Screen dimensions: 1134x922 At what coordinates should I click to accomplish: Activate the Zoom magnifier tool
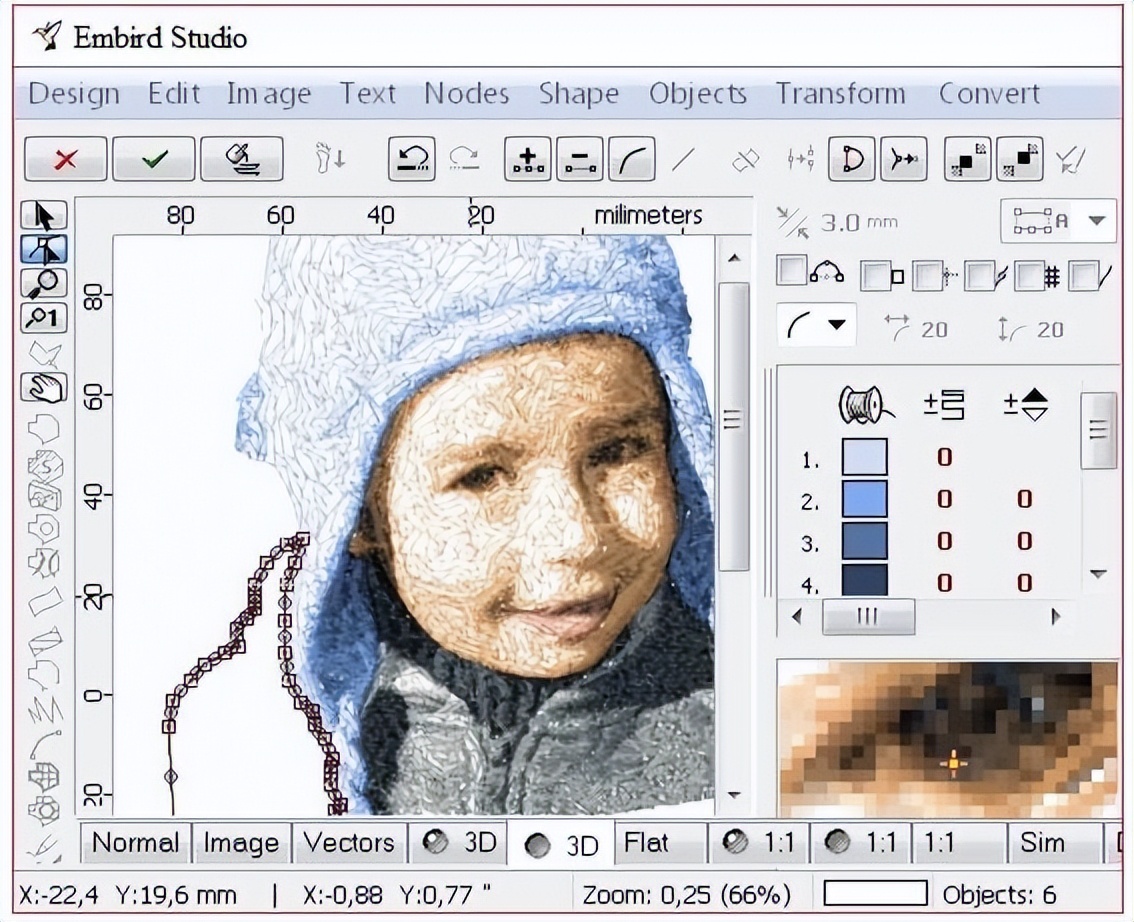coord(42,283)
